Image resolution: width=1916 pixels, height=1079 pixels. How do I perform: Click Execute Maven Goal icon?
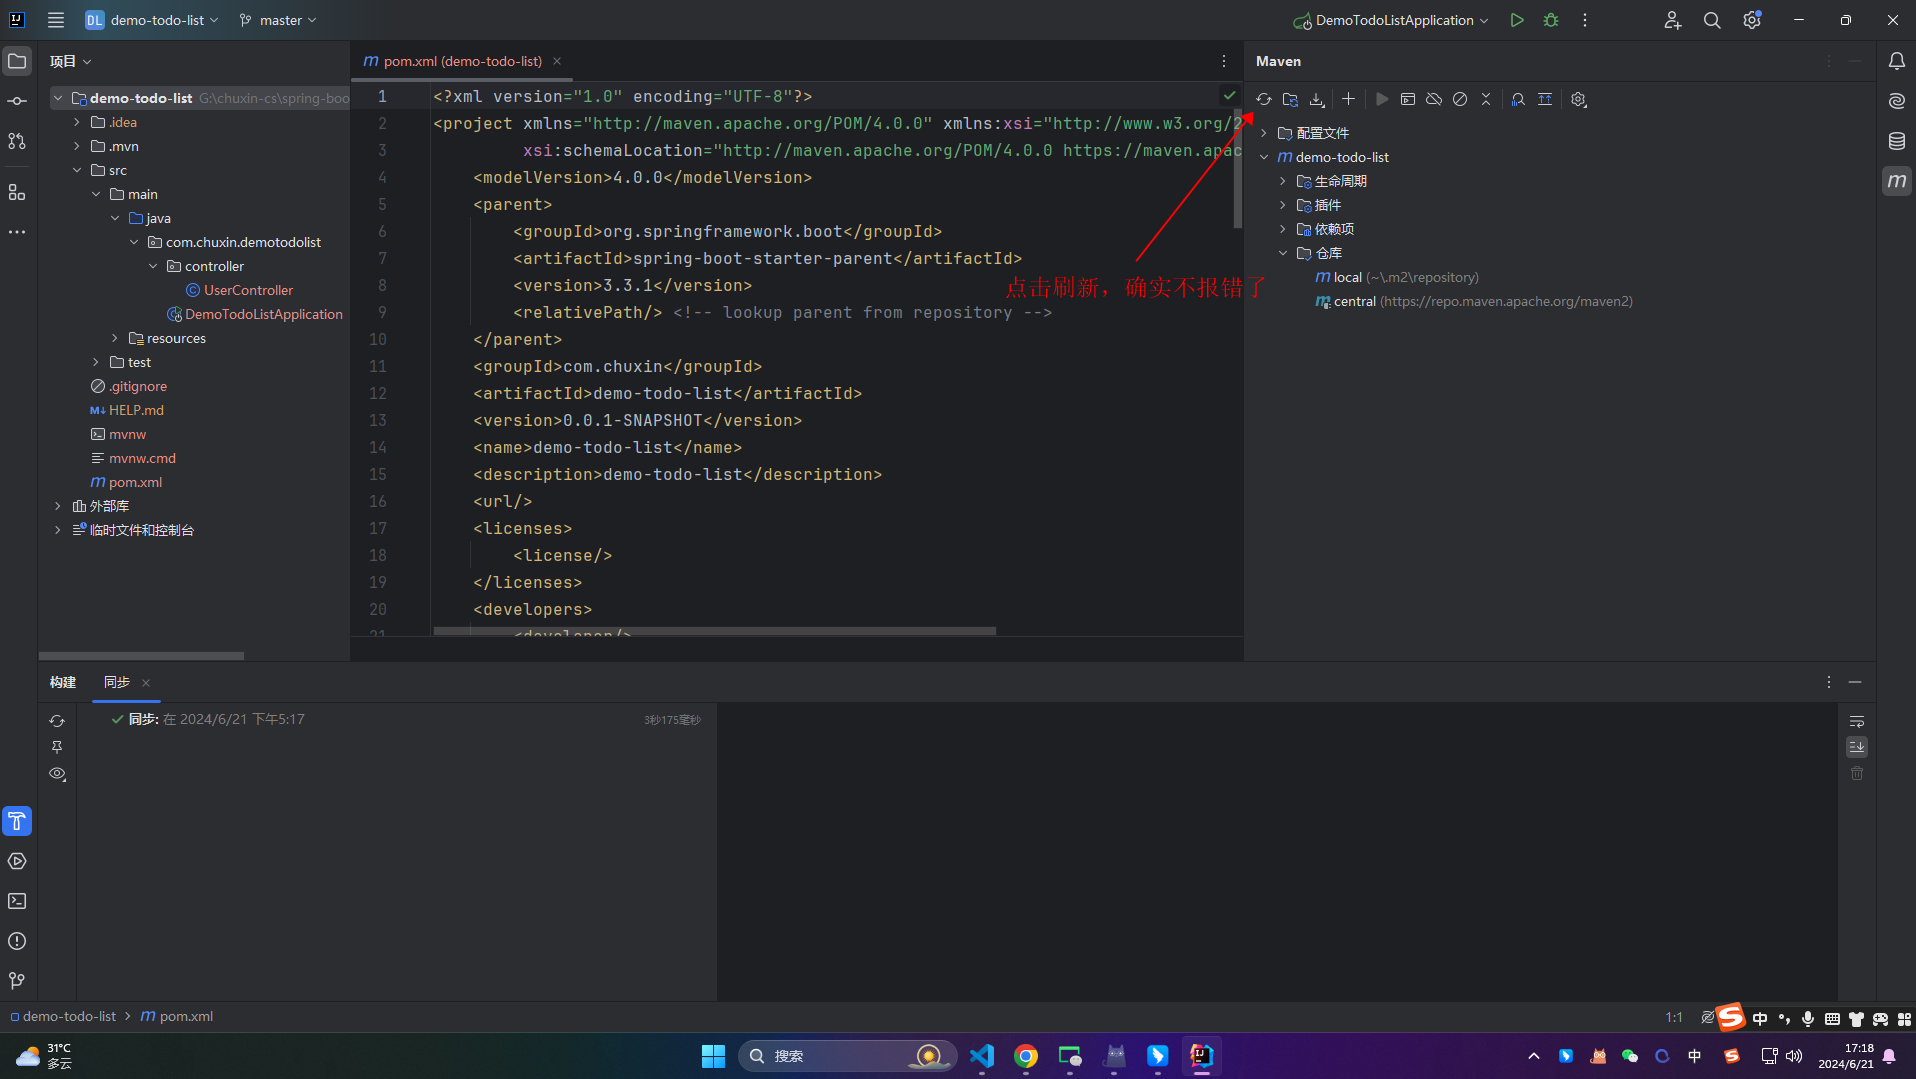pyautogui.click(x=1408, y=99)
